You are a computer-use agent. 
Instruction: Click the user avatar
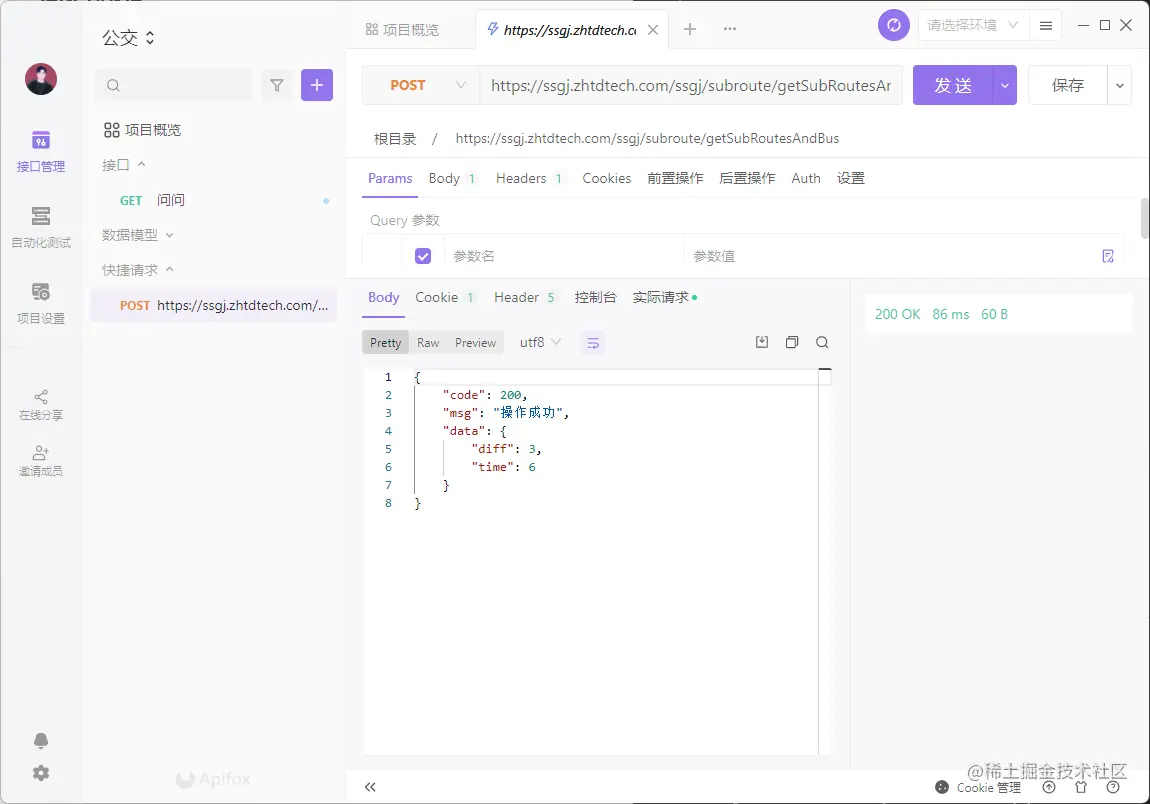[41, 79]
